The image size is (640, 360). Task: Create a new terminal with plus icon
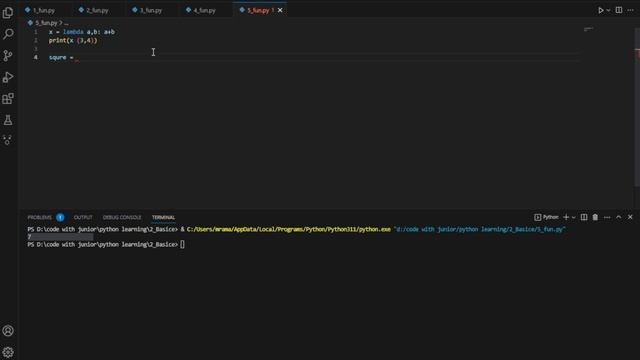click(x=566, y=217)
